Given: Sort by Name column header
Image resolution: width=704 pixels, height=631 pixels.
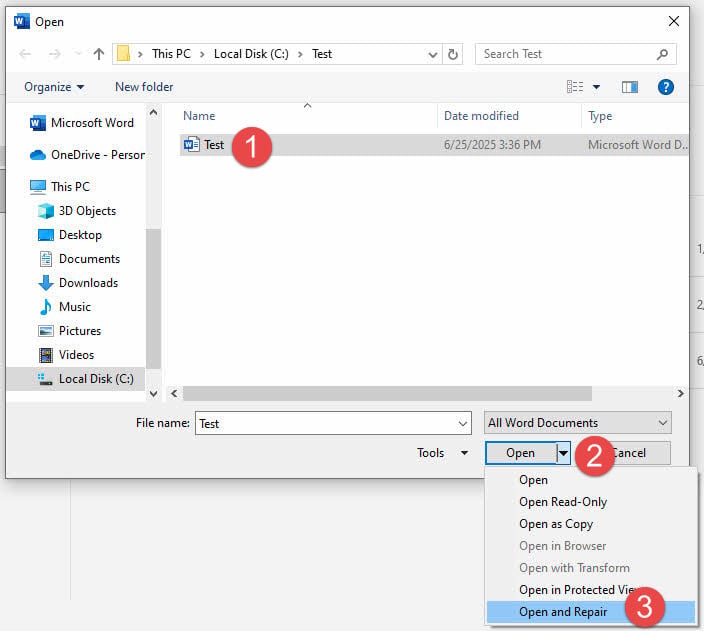Looking at the screenshot, I should click(199, 116).
